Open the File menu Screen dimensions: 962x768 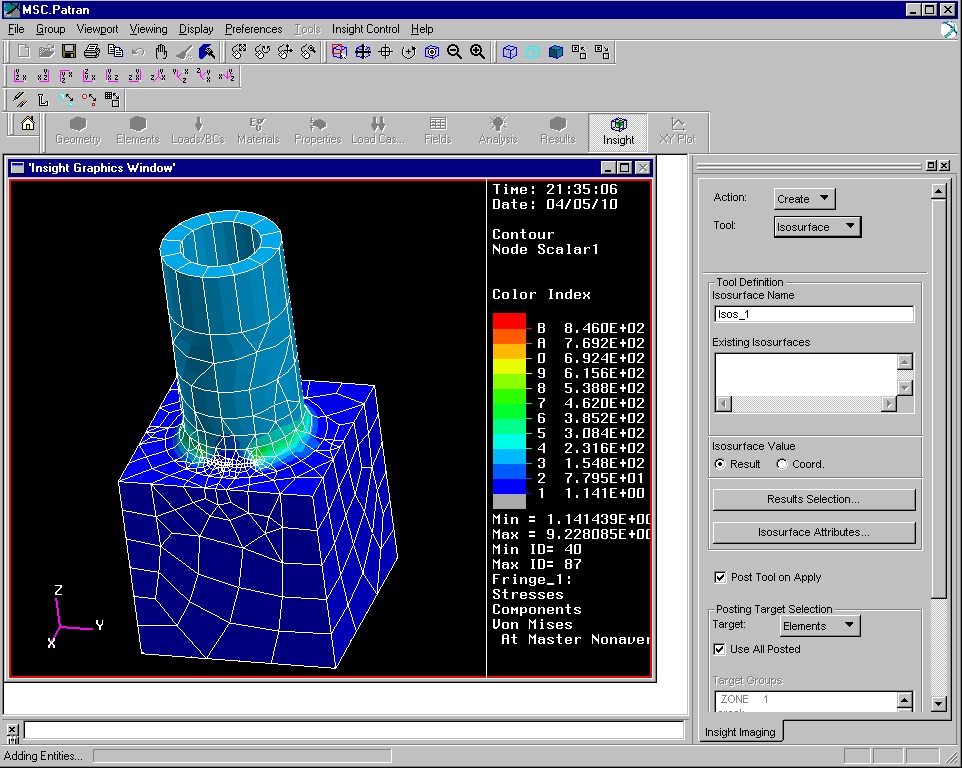(16, 29)
